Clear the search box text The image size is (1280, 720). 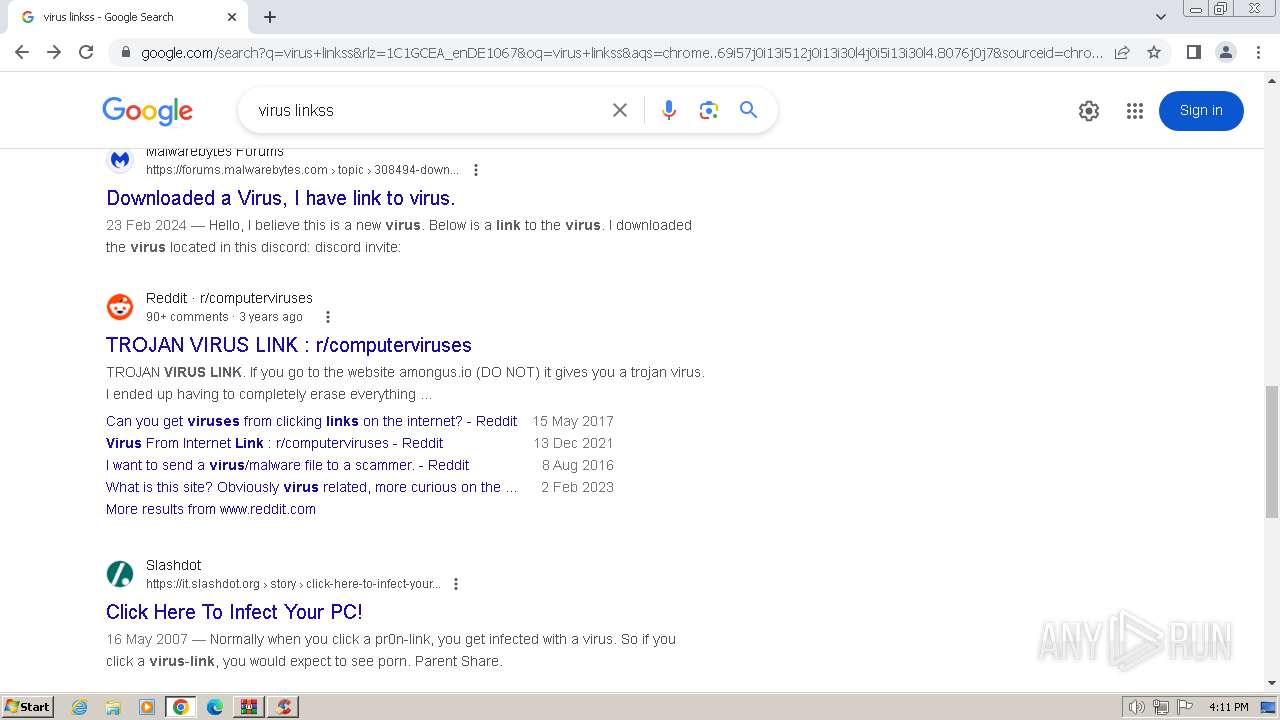[620, 110]
